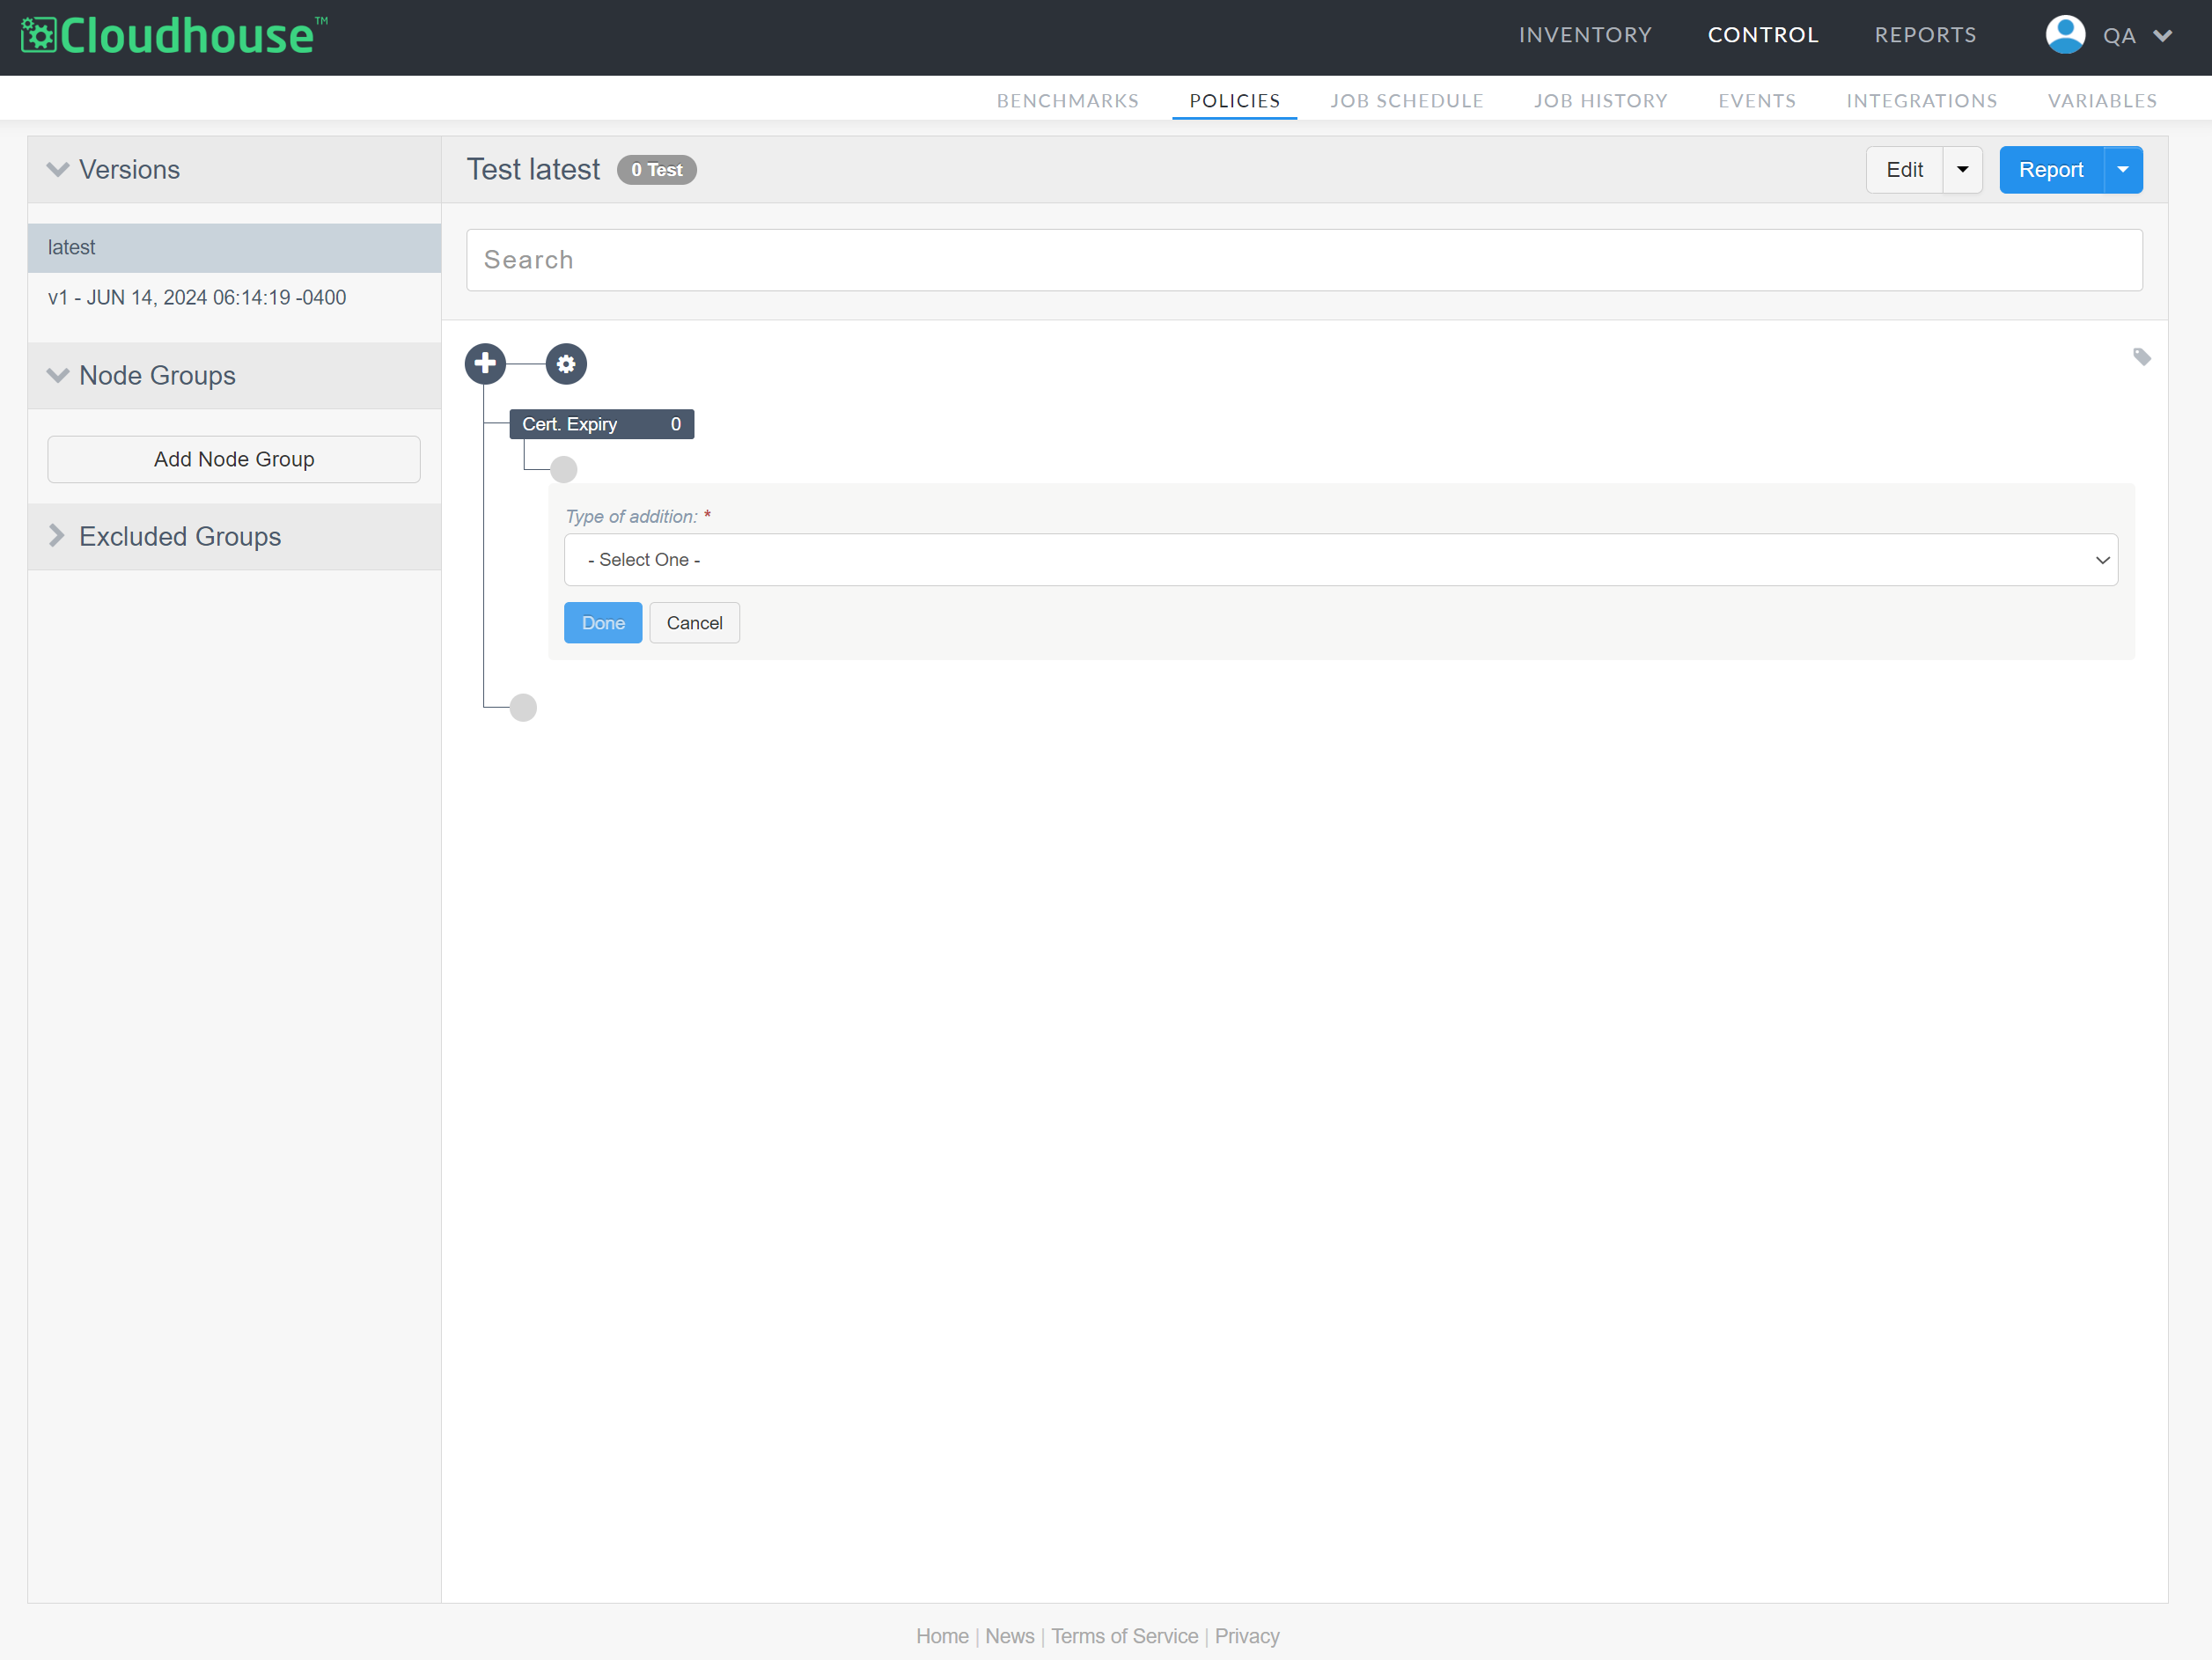The width and height of the screenshot is (2212, 1660).
Task: Open the Privacy footer link
Action: [1246, 1636]
